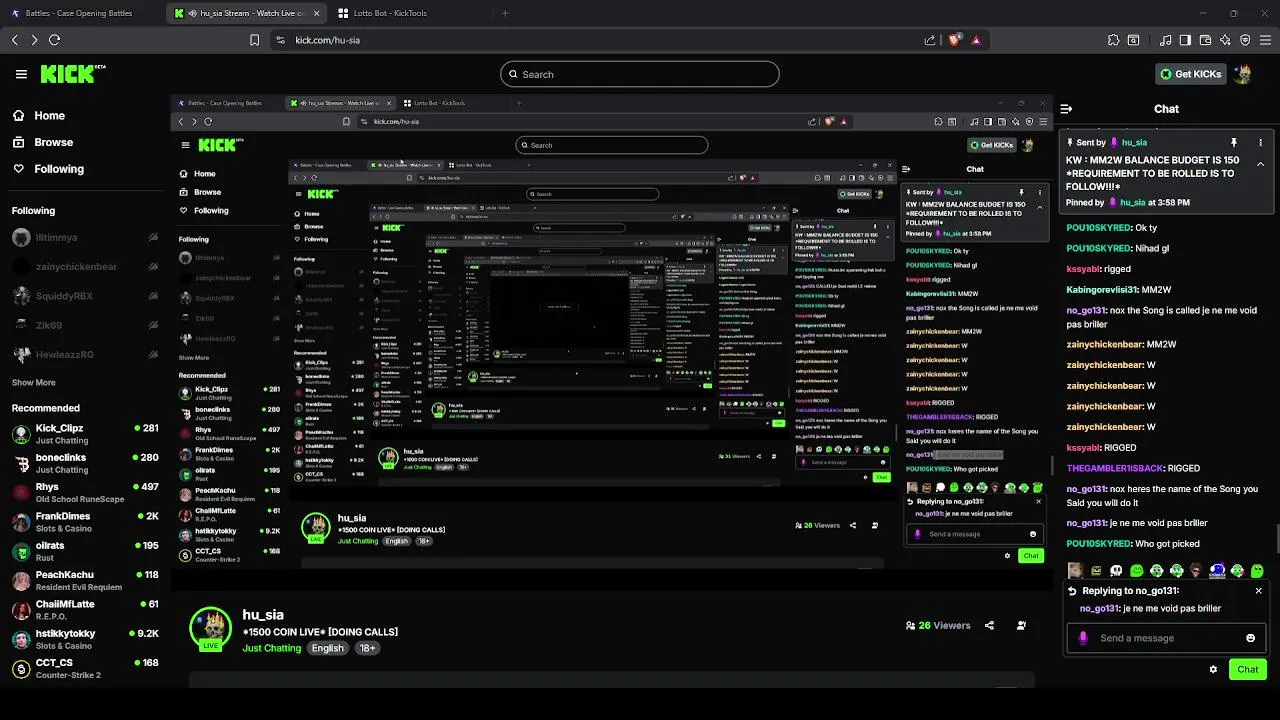Click the purple microphone icon in message box
This screenshot has height=720, width=1280.
pos(1083,638)
